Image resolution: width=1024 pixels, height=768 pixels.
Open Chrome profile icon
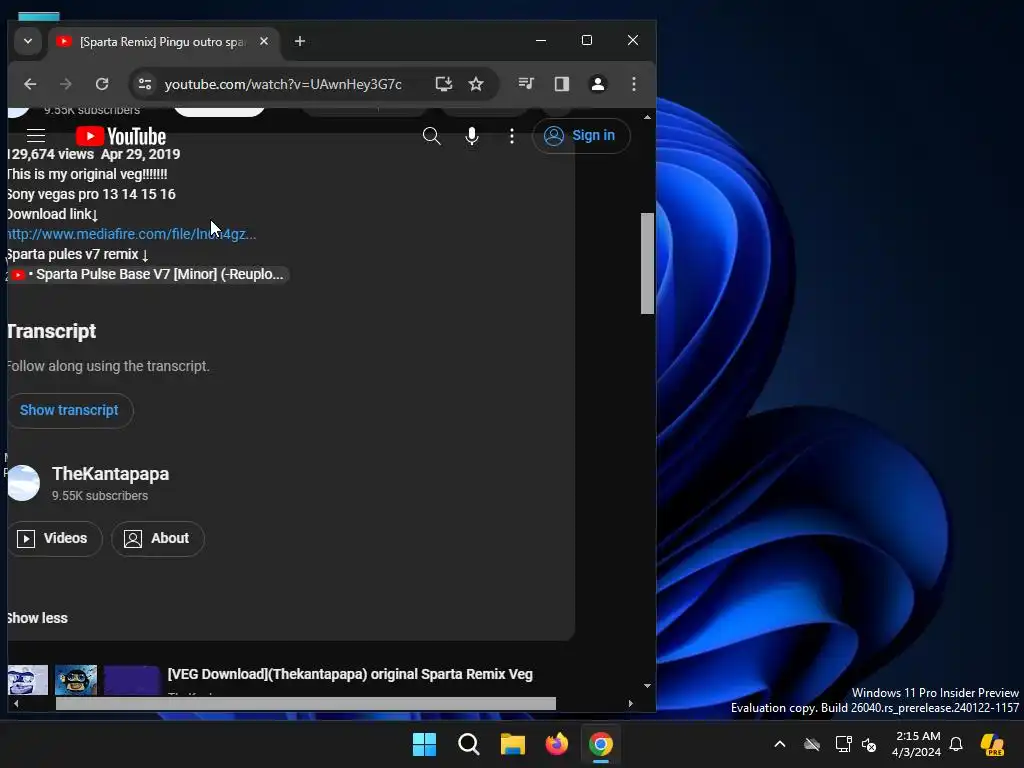point(598,84)
